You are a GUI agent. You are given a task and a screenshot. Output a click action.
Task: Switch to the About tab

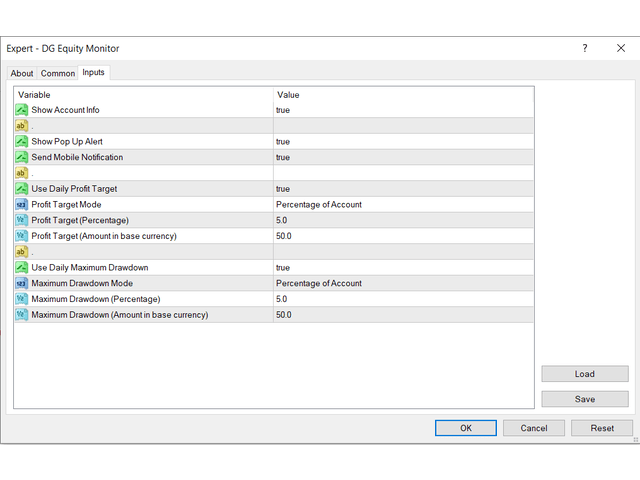(22, 73)
